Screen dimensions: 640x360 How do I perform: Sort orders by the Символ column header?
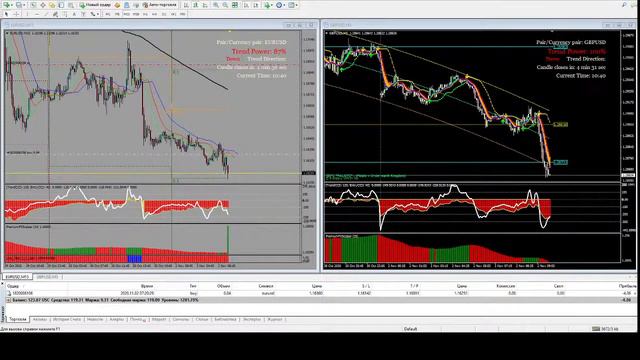(266, 286)
